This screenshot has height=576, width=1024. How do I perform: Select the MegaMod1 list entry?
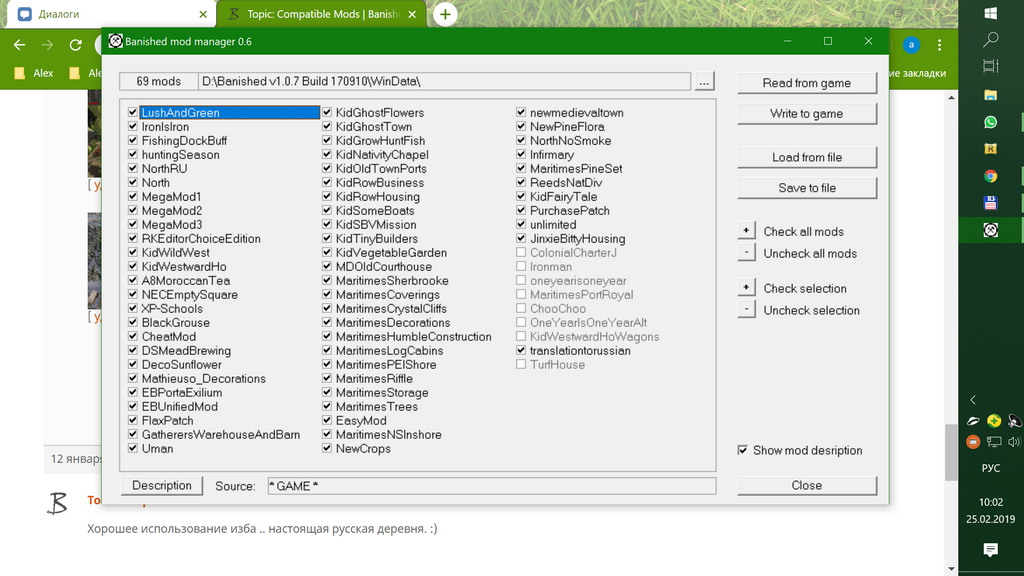click(x=172, y=197)
